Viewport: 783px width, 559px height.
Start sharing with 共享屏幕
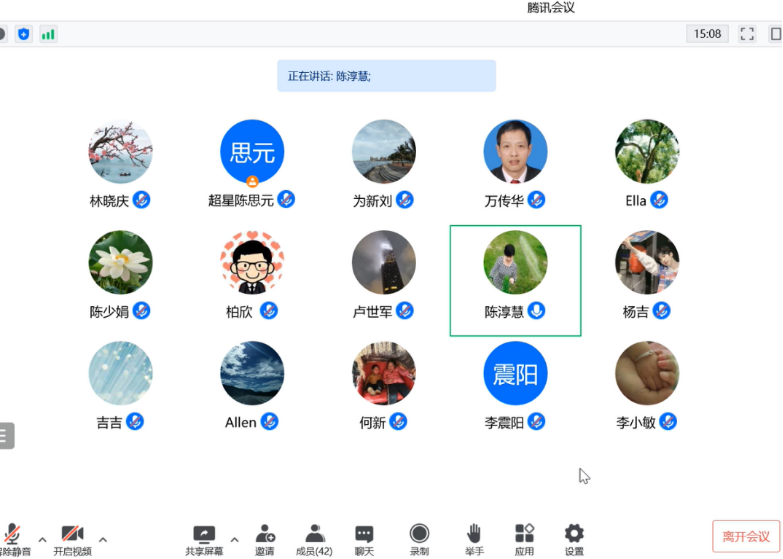pos(204,540)
